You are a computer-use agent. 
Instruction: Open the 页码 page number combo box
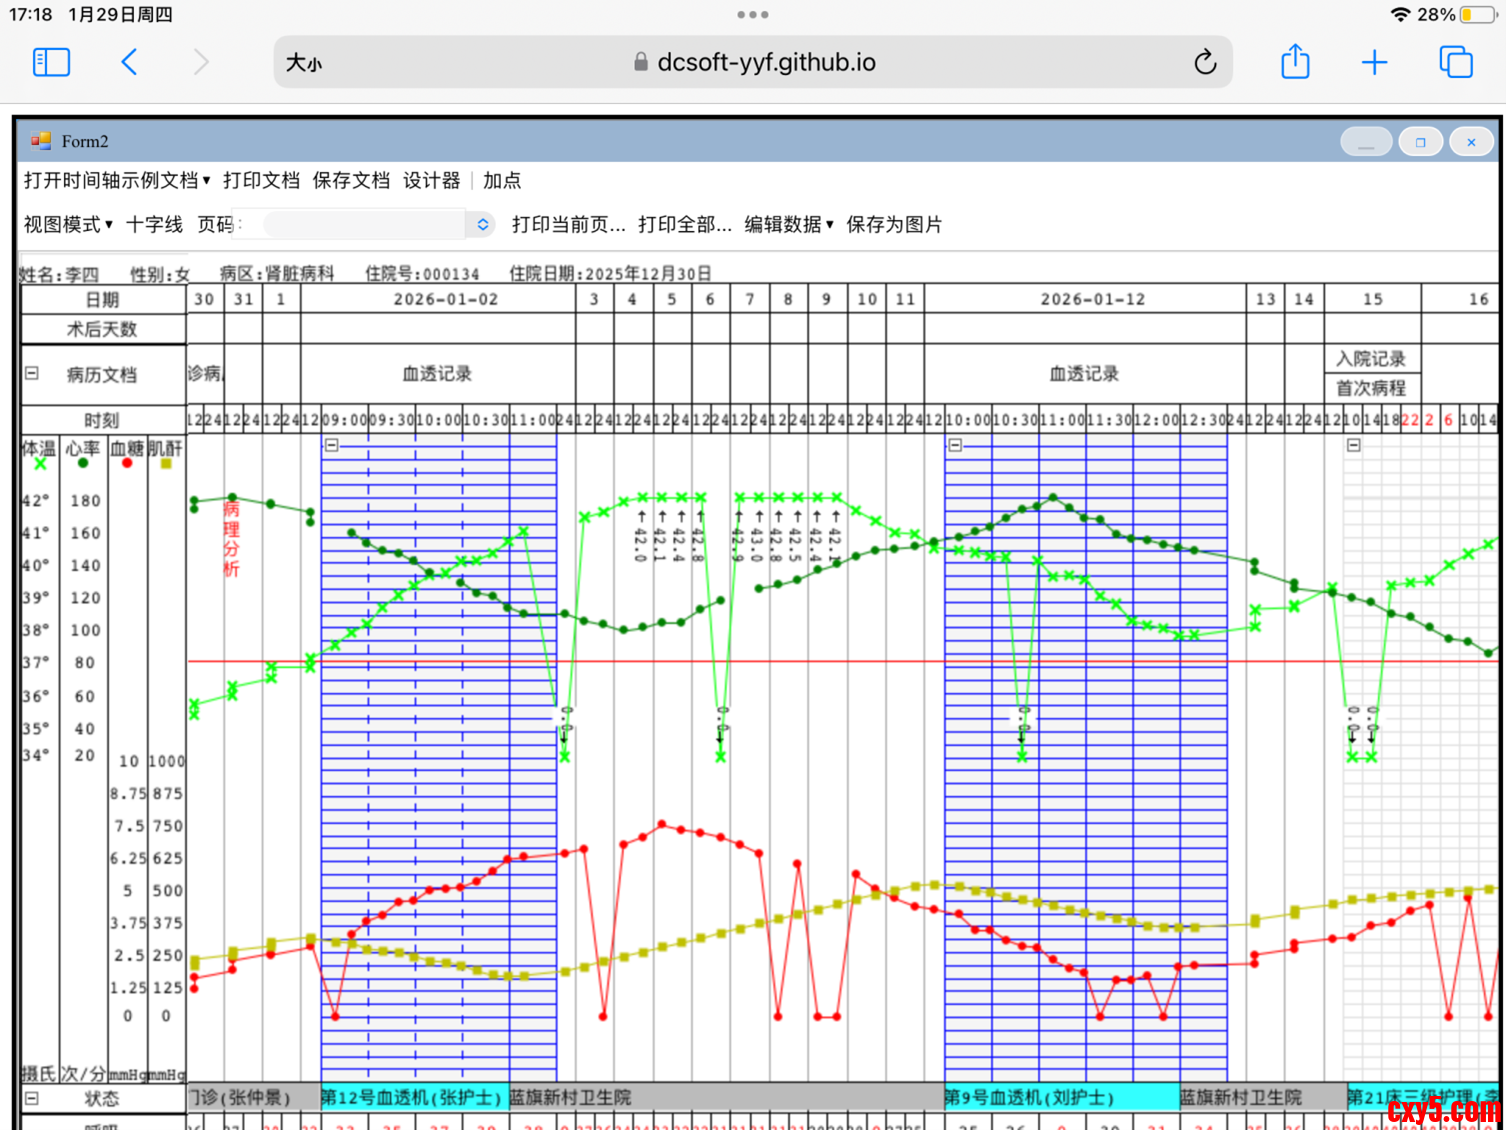[482, 224]
